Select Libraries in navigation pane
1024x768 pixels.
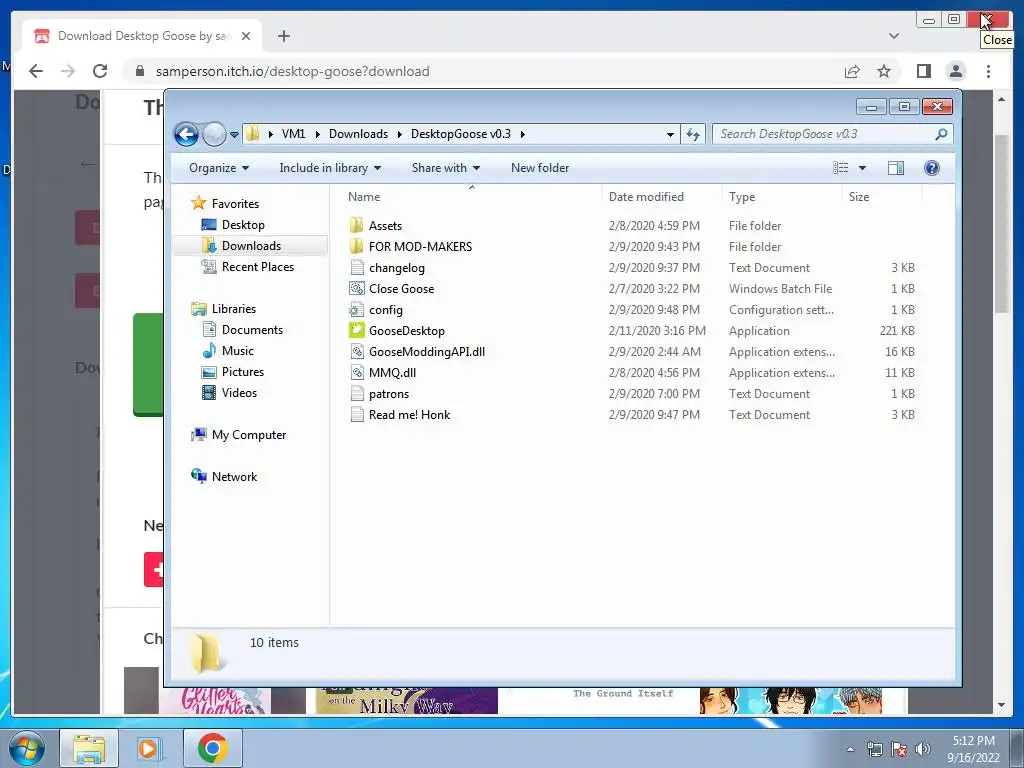pyautogui.click(x=233, y=309)
